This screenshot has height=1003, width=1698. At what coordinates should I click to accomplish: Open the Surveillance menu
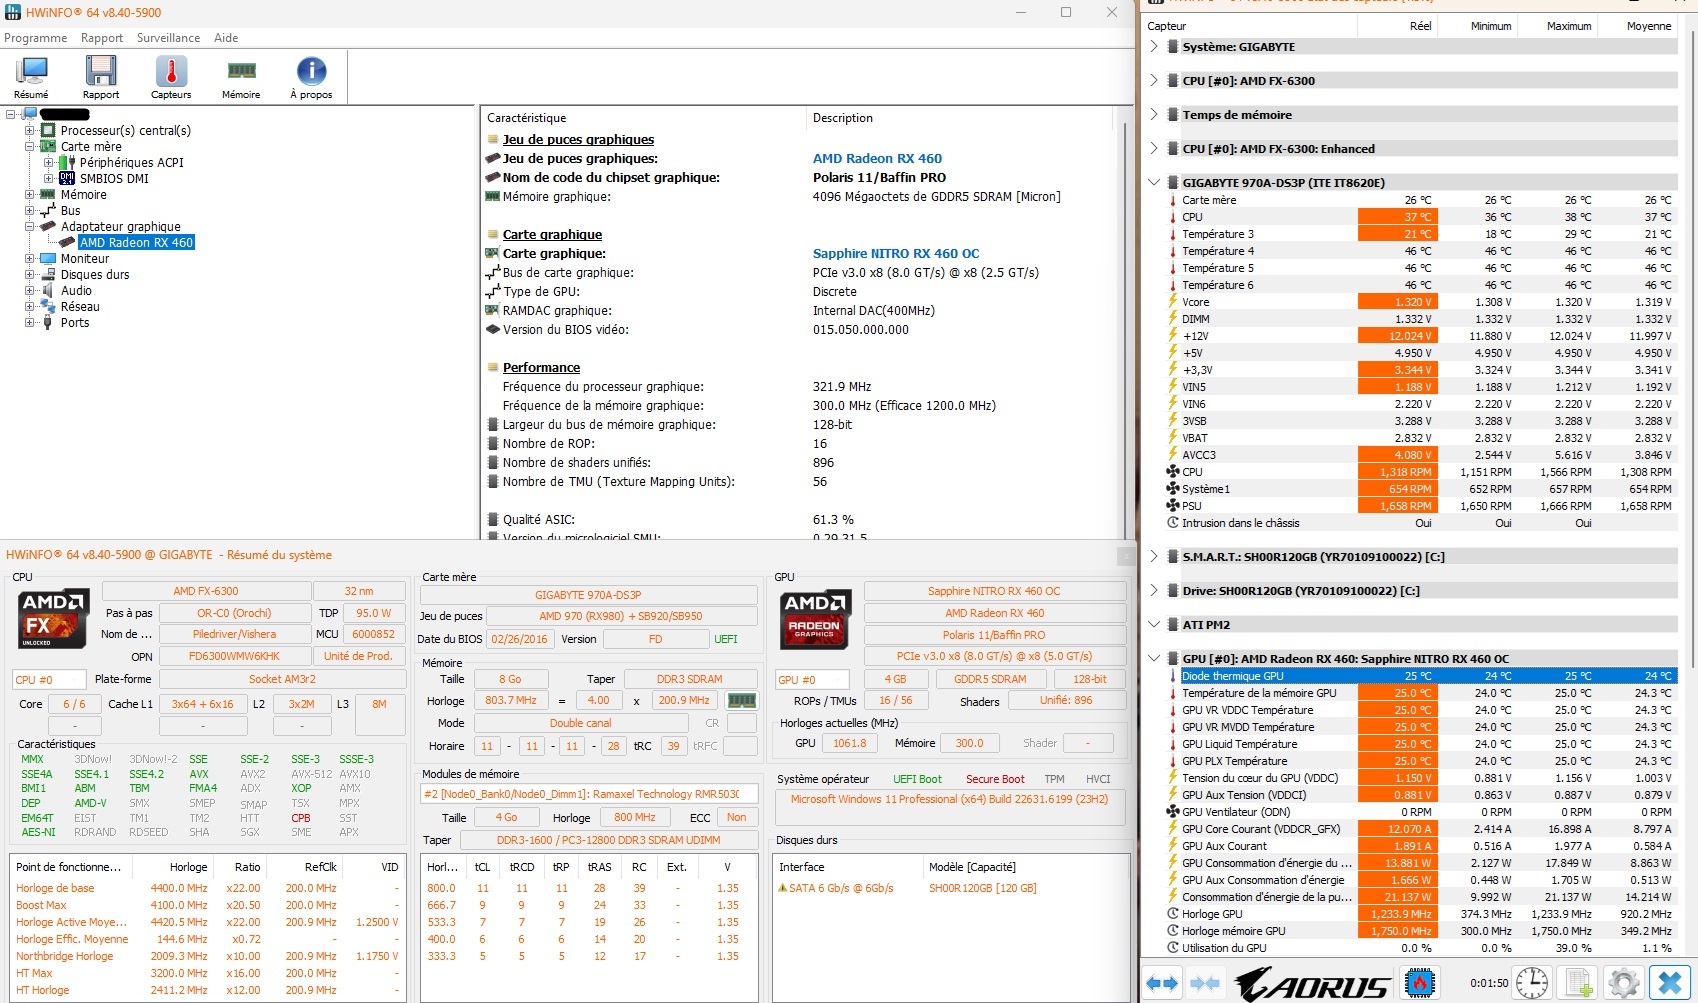click(x=168, y=38)
